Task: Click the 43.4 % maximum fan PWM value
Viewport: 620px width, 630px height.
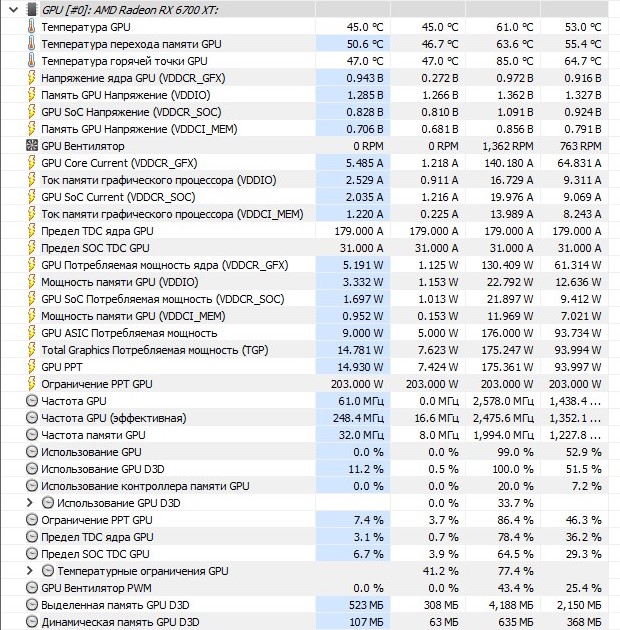Action: click(516, 588)
